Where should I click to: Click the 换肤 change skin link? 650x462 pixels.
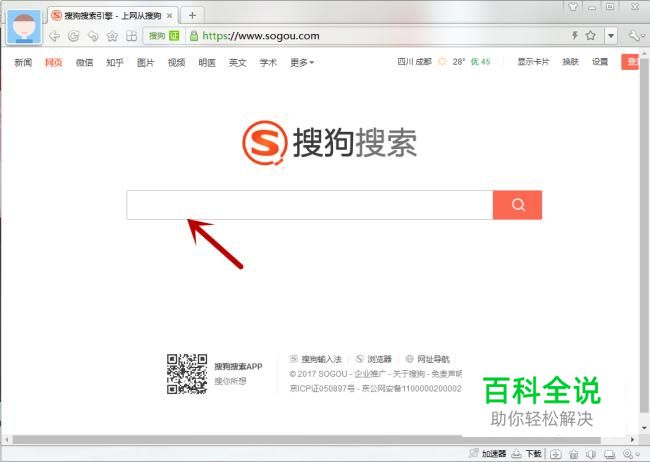tap(570, 62)
